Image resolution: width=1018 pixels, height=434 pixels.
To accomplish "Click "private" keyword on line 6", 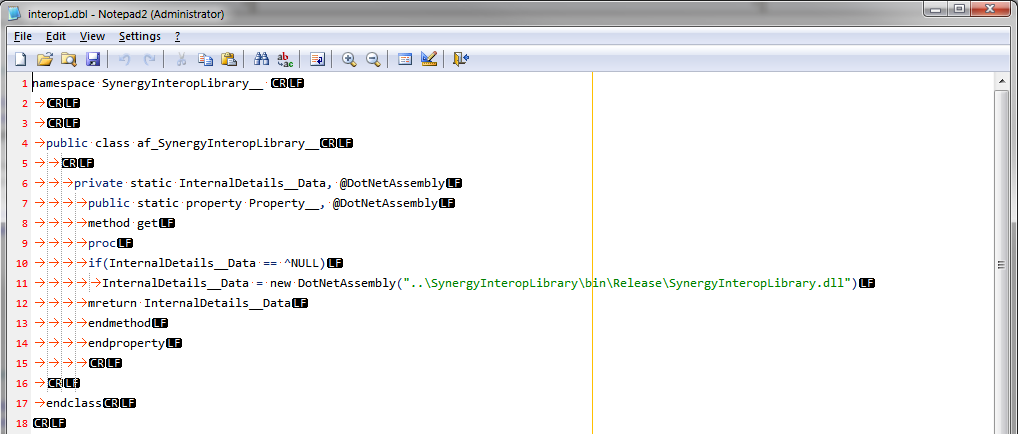I will 99,183.
